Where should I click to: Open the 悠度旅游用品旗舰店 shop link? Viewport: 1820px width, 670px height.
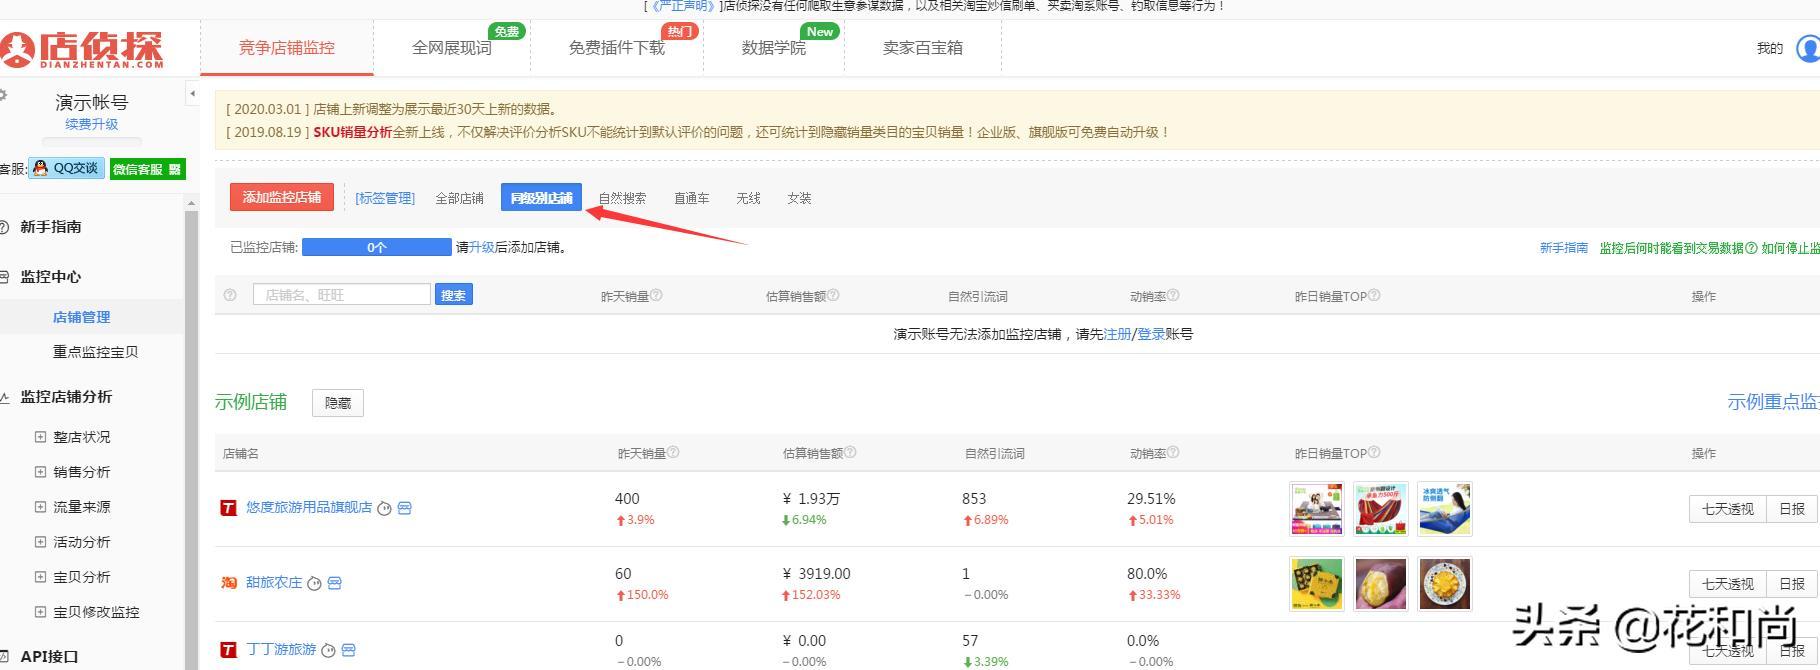click(x=309, y=508)
